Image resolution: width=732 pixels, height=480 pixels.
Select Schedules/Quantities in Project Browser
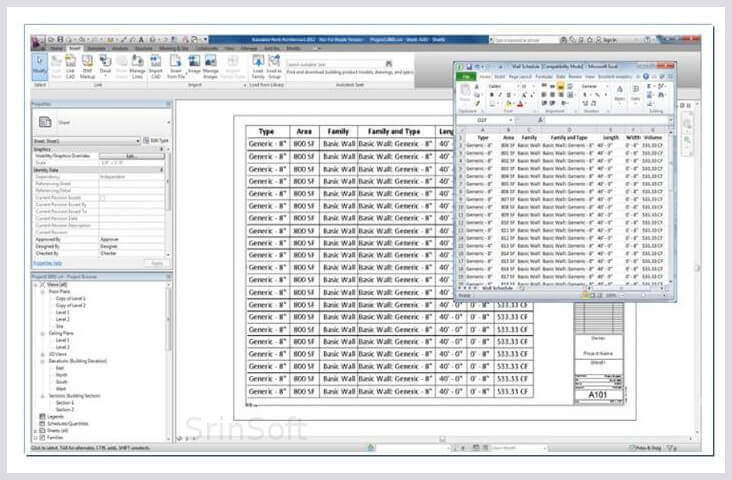click(67, 424)
